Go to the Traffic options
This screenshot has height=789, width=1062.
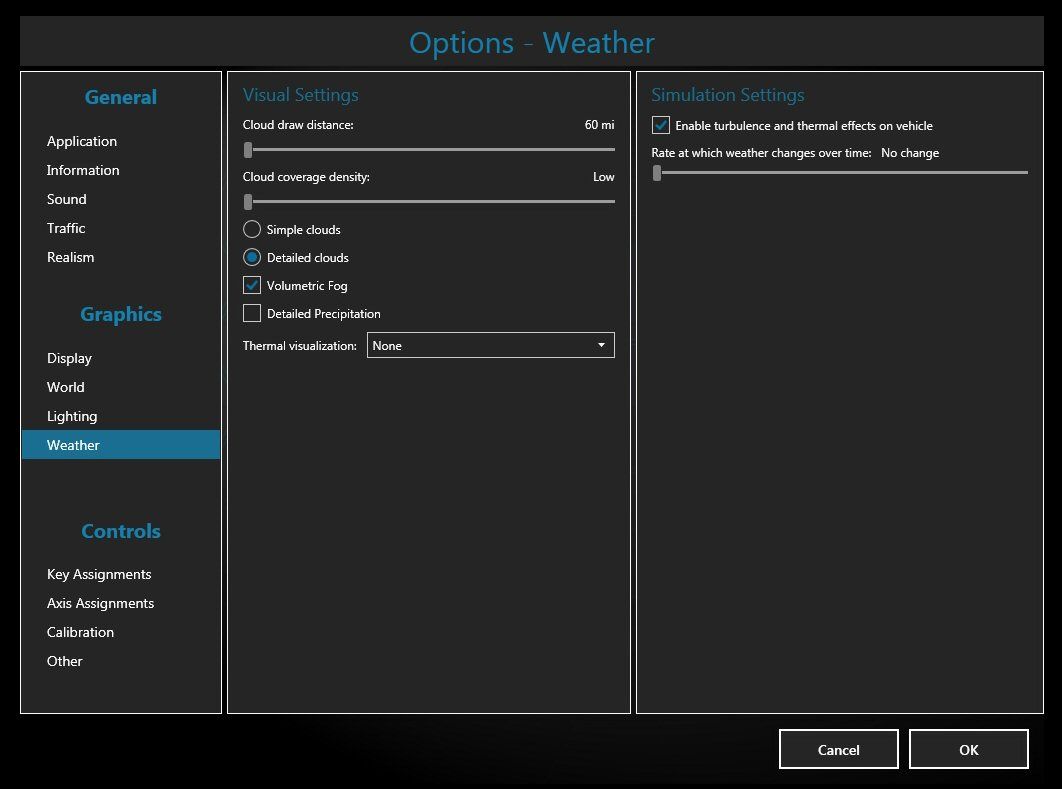click(66, 228)
